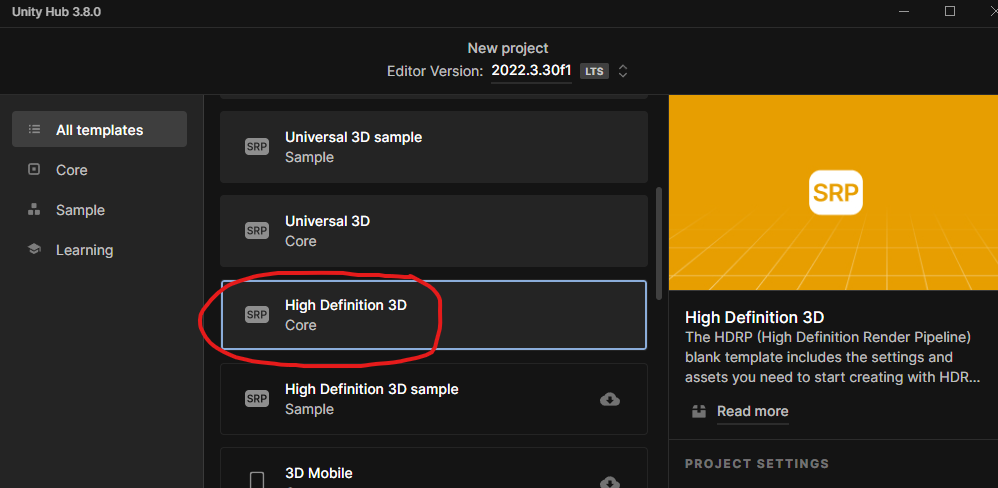The width and height of the screenshot is (998, 488).
Task: Click the SRP preview thumbnail image
Action: coord(835,192)
